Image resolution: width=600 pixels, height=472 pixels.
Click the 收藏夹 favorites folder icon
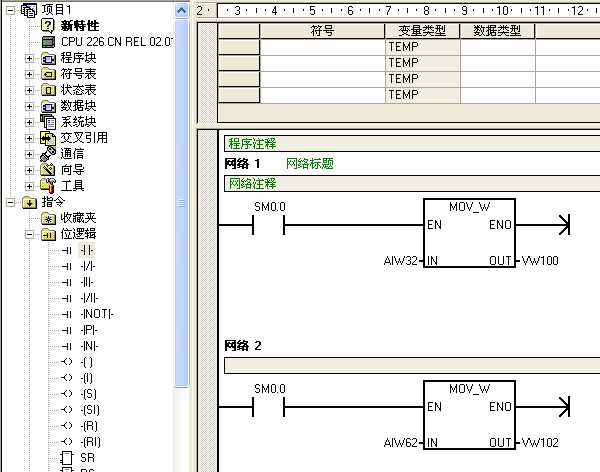tap(48, 218)
